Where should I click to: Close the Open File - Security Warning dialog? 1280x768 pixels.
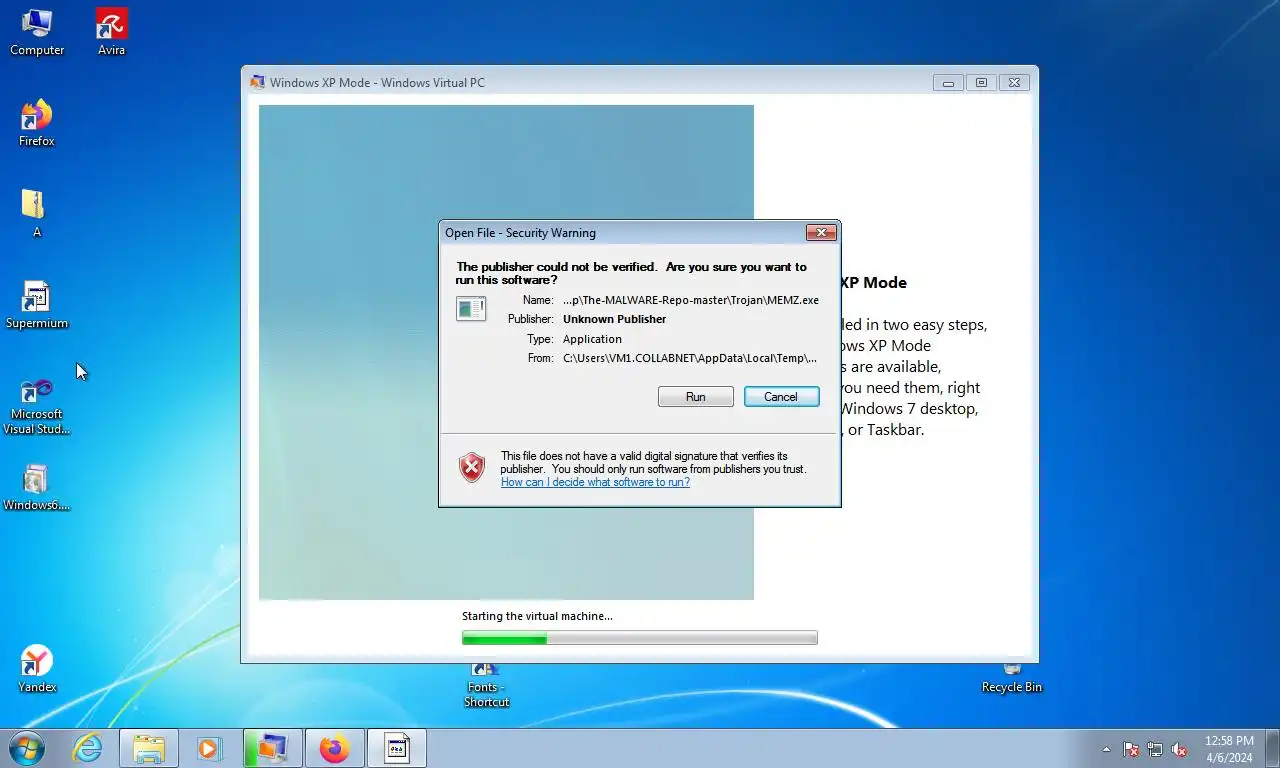point(820,233)
